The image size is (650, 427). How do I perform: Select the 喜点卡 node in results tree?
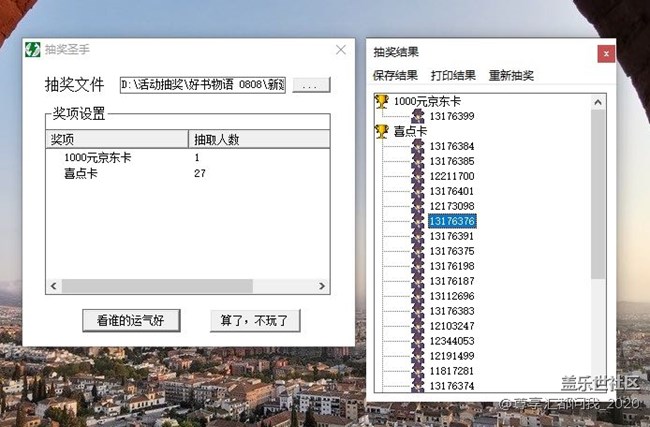pyautogui.click(x=410, y=131)
